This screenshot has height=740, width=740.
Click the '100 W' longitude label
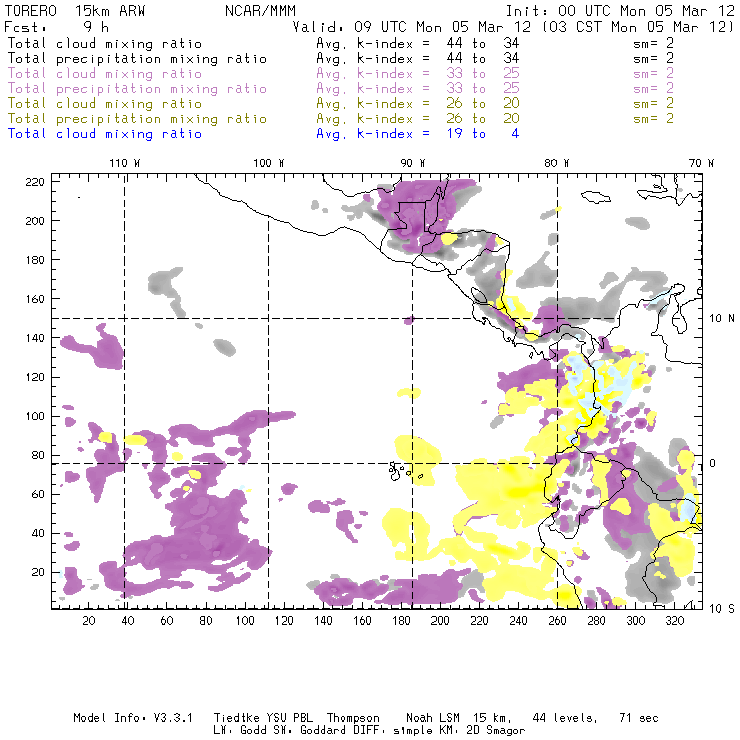point(269,163)
